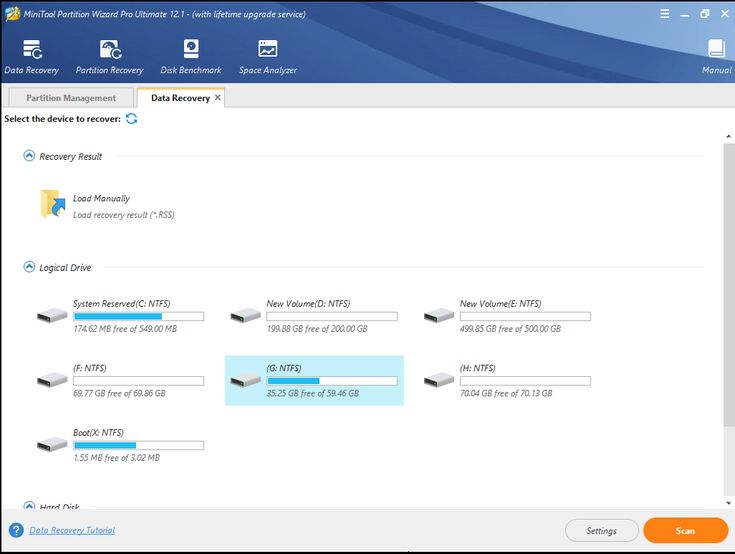This screenshot has width=735, height=554.
Task: Click the scrollbar down arrow
Action: [x=728, y=503]
